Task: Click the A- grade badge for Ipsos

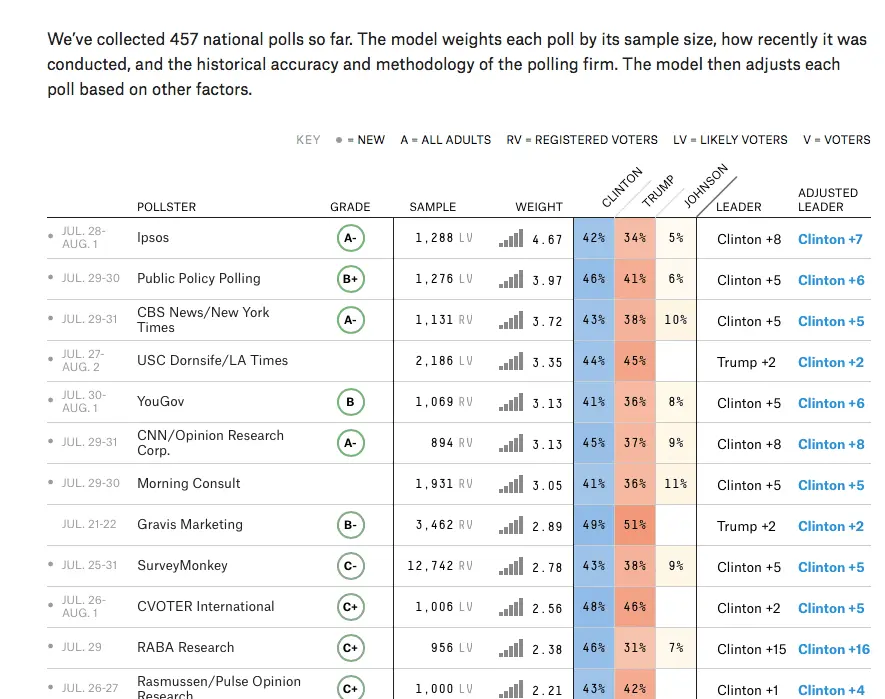Action: [350, 239]
